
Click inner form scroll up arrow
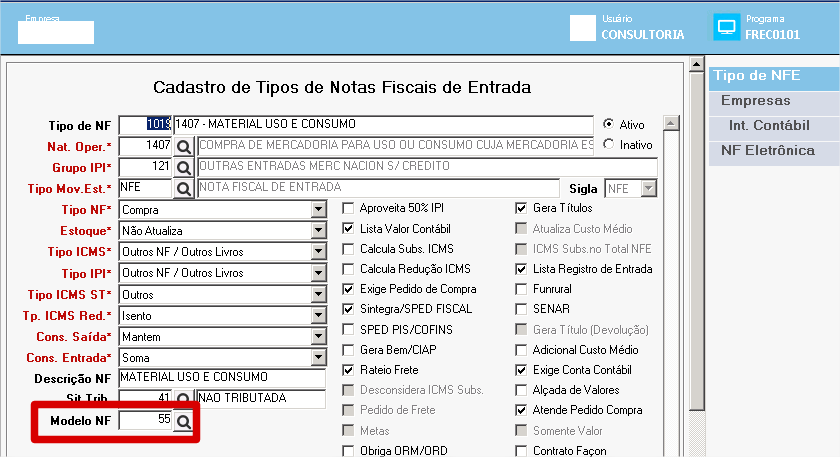click(671, 123)
